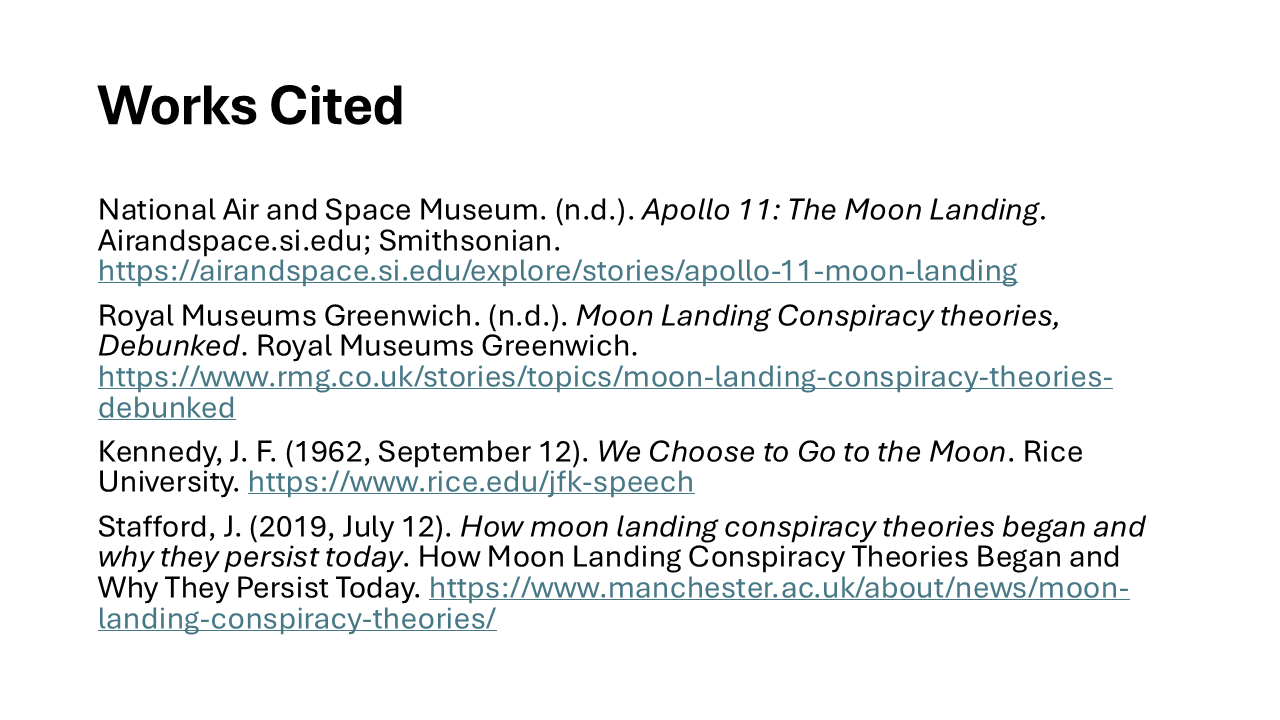The width and height of the screenshot is (1280, 720).
Task: Open the manchester.ac.uk moon landing news link
Action: [614, 603]
